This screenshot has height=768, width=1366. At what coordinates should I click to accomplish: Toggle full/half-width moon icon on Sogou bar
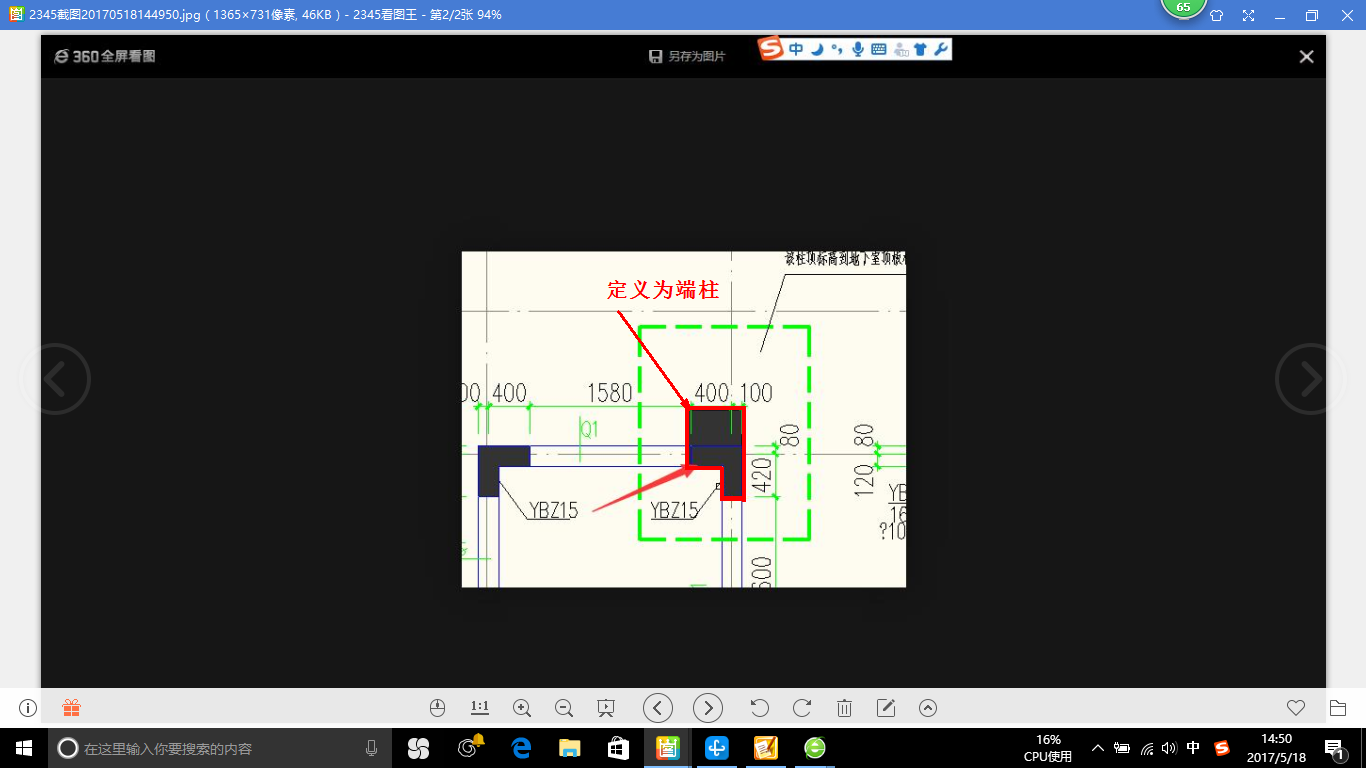click(817, 49)
